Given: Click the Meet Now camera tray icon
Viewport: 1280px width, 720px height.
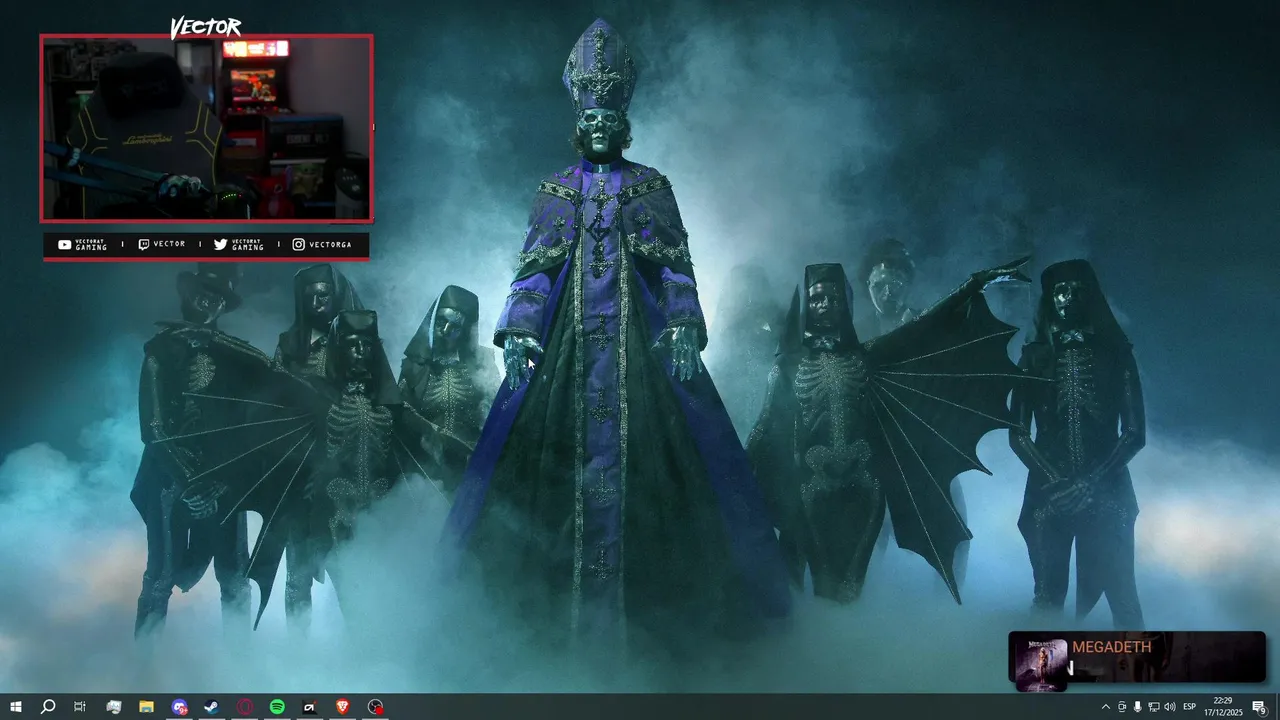Looking at the screenshot, I should (x=1122, y=707).
